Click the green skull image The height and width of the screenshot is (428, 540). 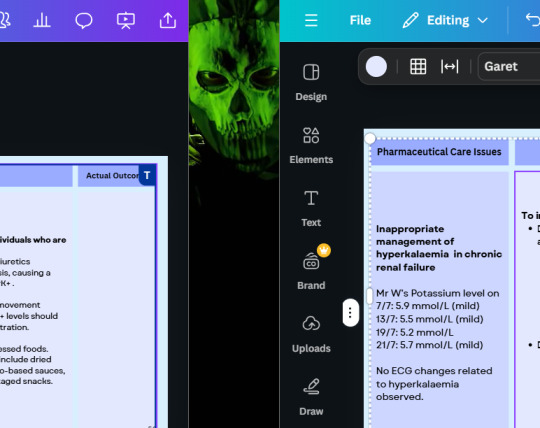(234, 90)
